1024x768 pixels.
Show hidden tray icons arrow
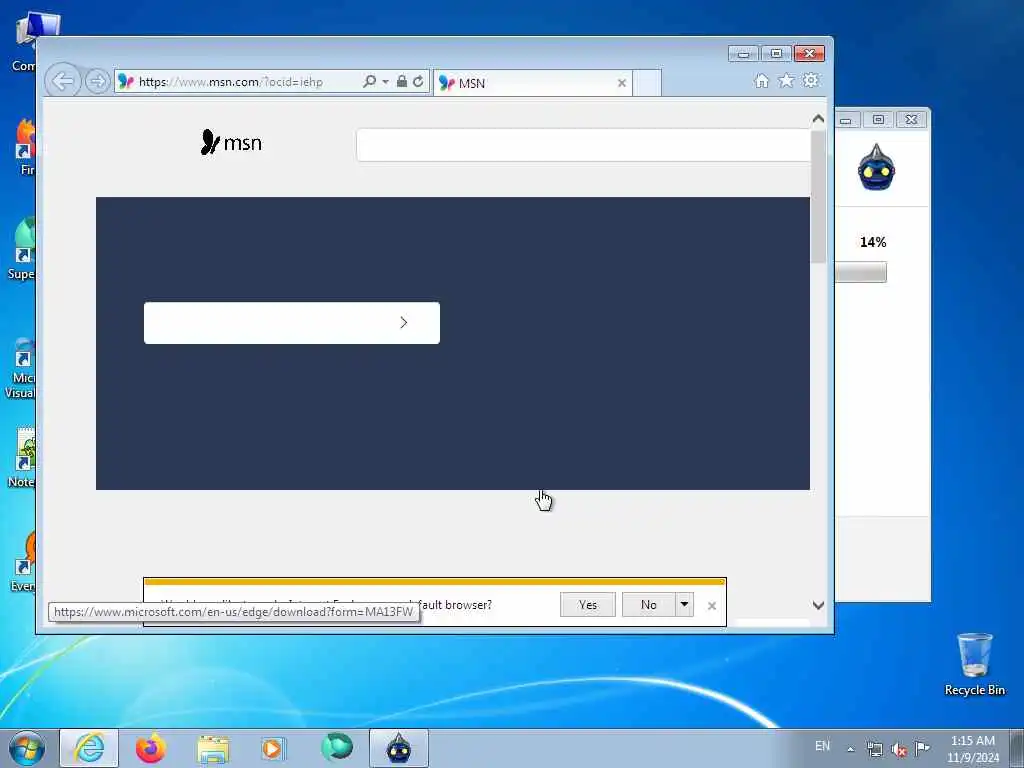click(850, 749)
